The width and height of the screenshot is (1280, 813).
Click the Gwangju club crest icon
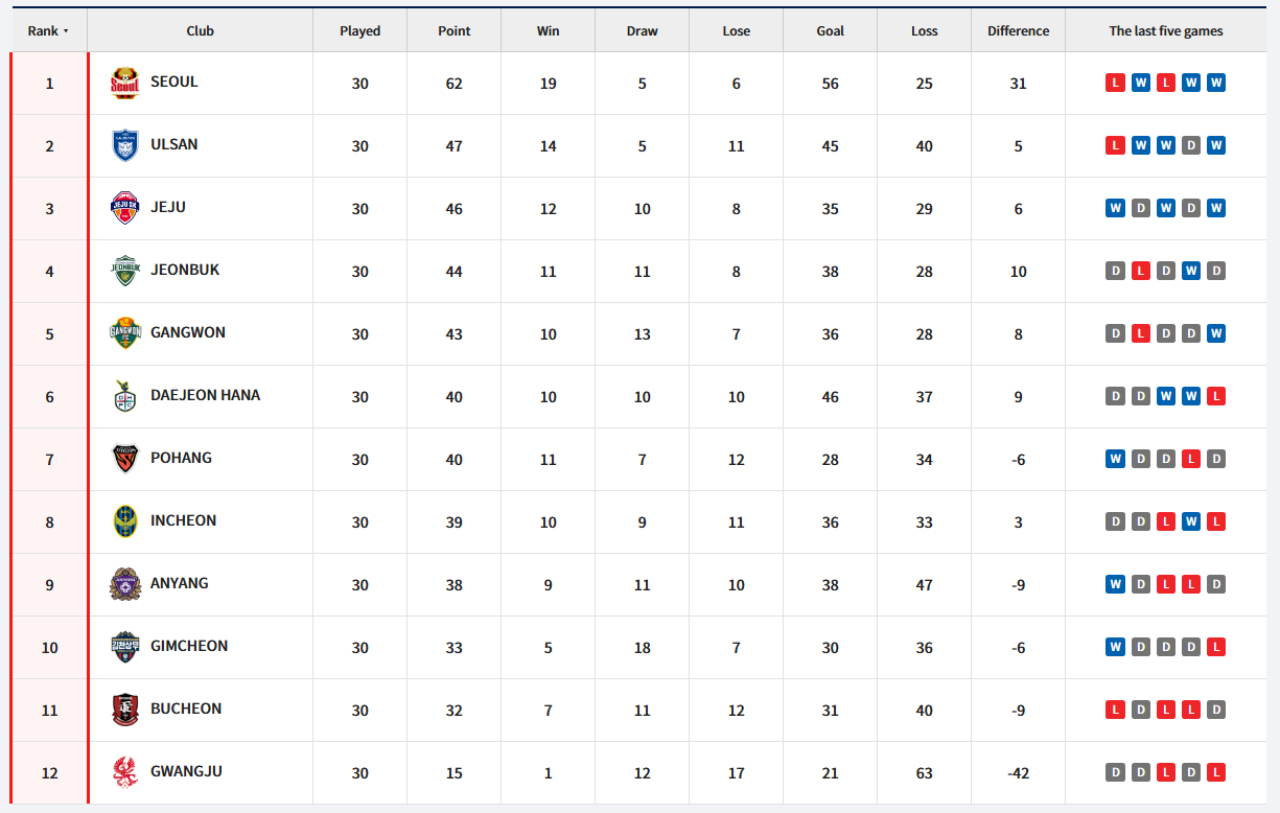[x=125, y=772]
